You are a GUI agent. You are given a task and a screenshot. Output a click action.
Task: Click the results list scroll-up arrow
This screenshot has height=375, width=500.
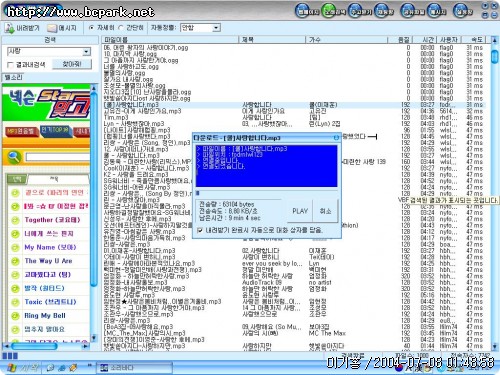click(495, 40)
